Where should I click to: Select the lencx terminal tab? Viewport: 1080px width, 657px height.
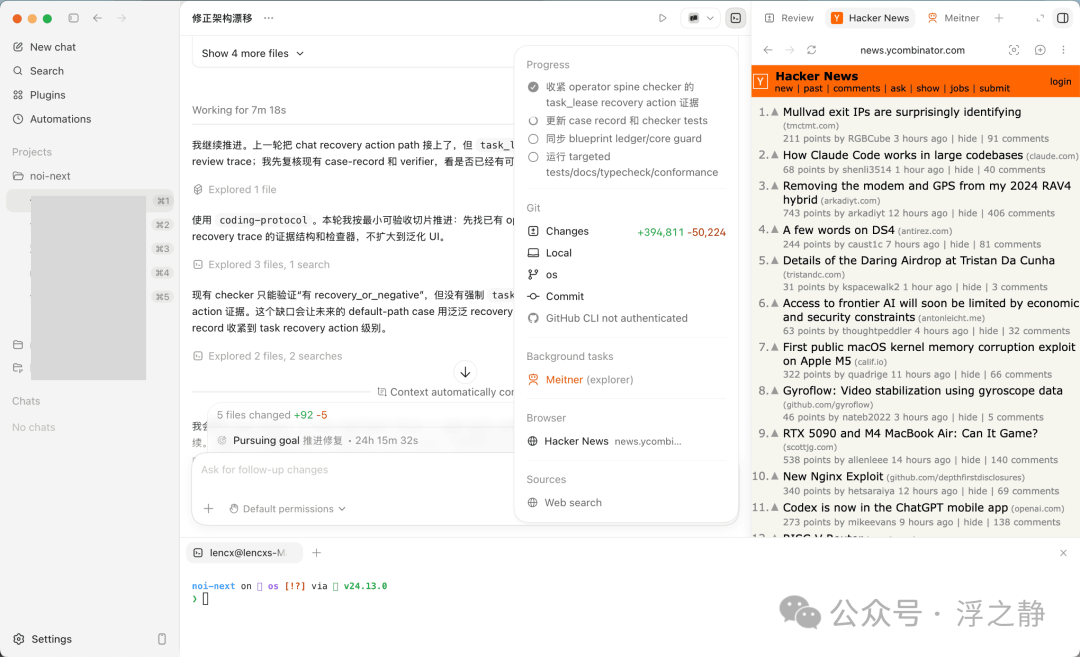coord(245,553)
